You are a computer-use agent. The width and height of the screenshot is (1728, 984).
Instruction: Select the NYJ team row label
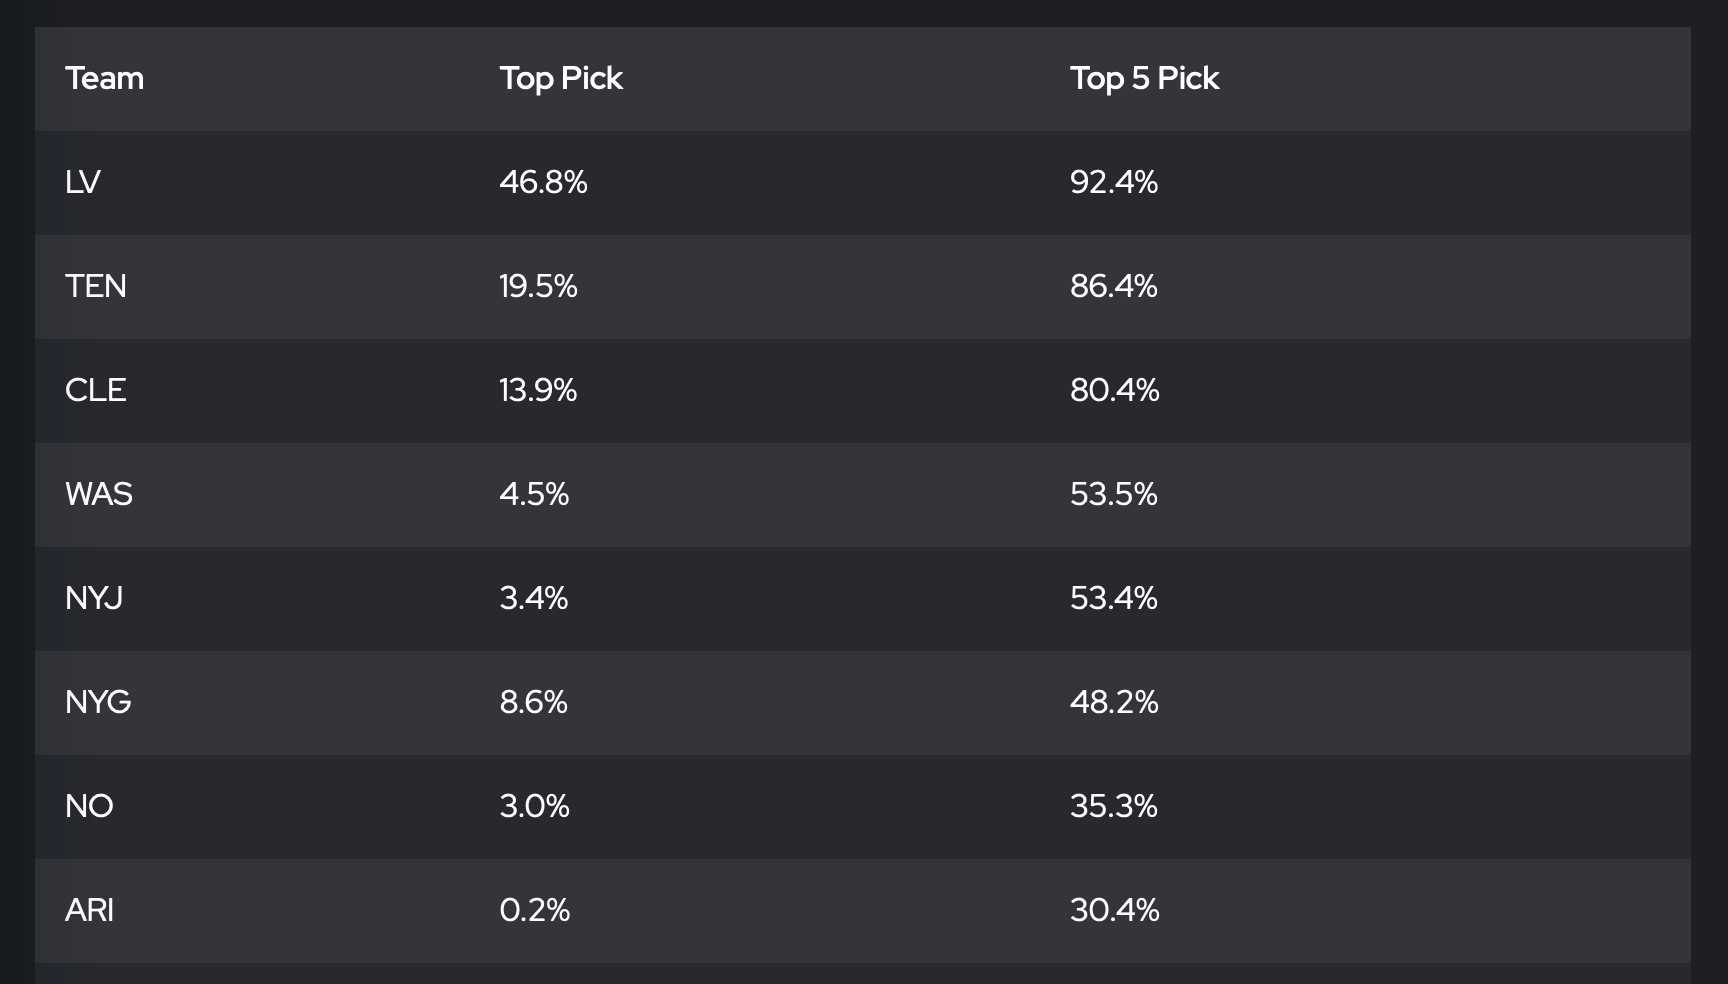click(94, 599)
